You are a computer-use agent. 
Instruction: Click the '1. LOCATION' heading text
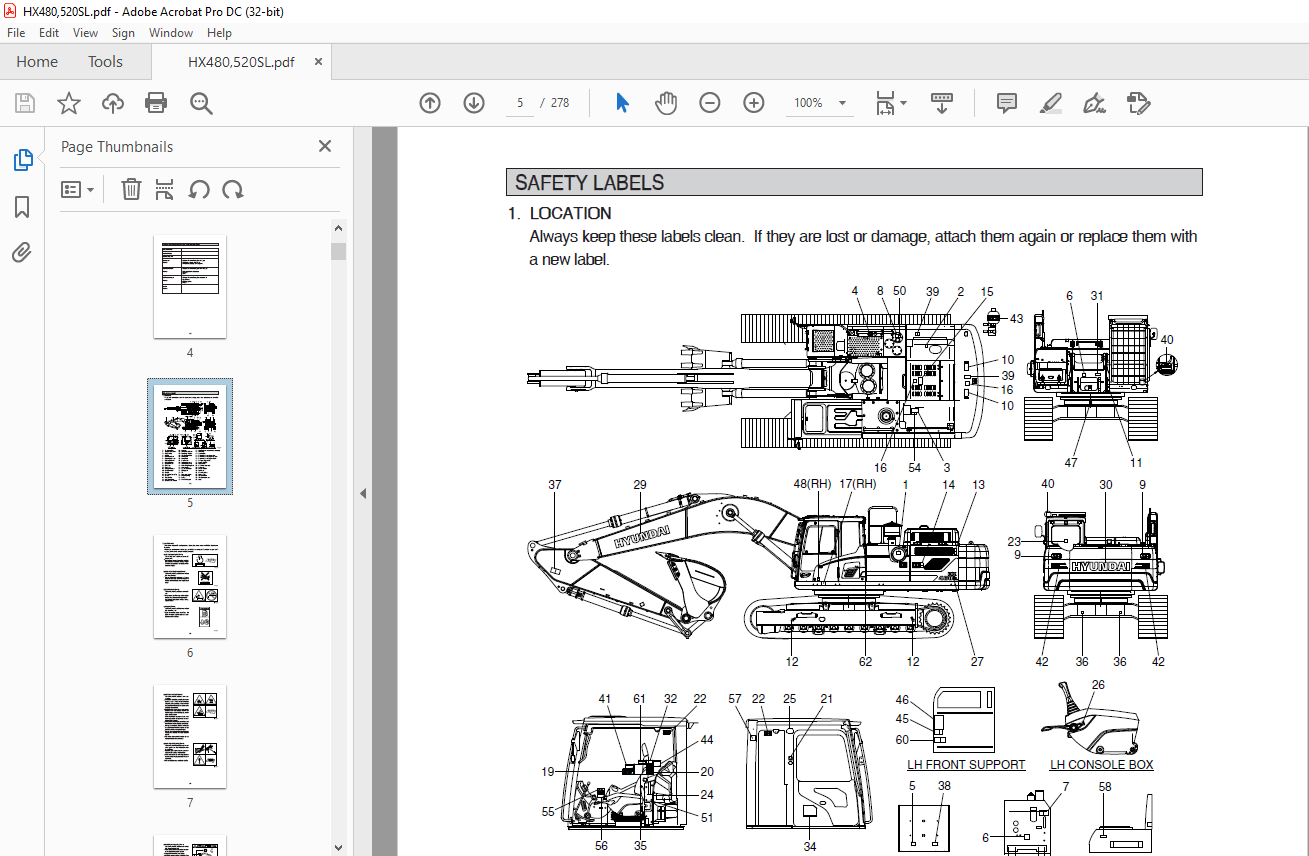coord(559,213)
